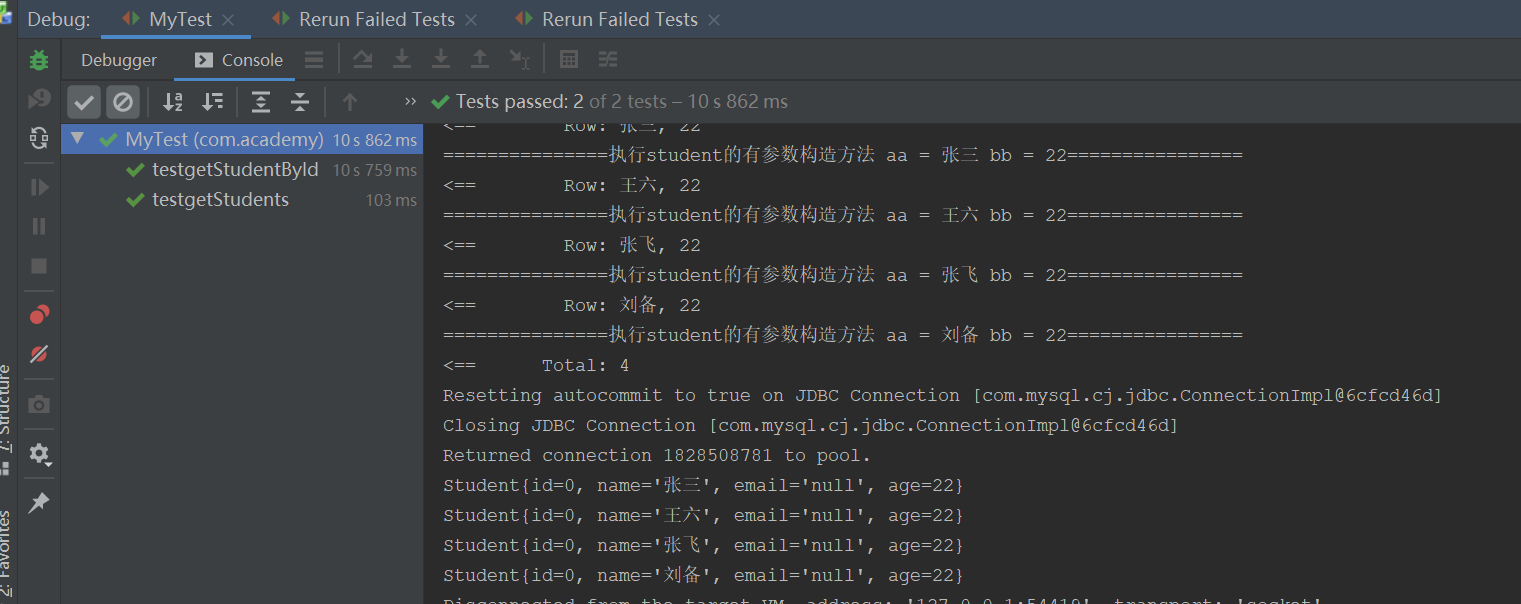The image size is (1521, 604).
Task: Click console line 'Row: 王六, 22'
Action: (x=632, y=185)
